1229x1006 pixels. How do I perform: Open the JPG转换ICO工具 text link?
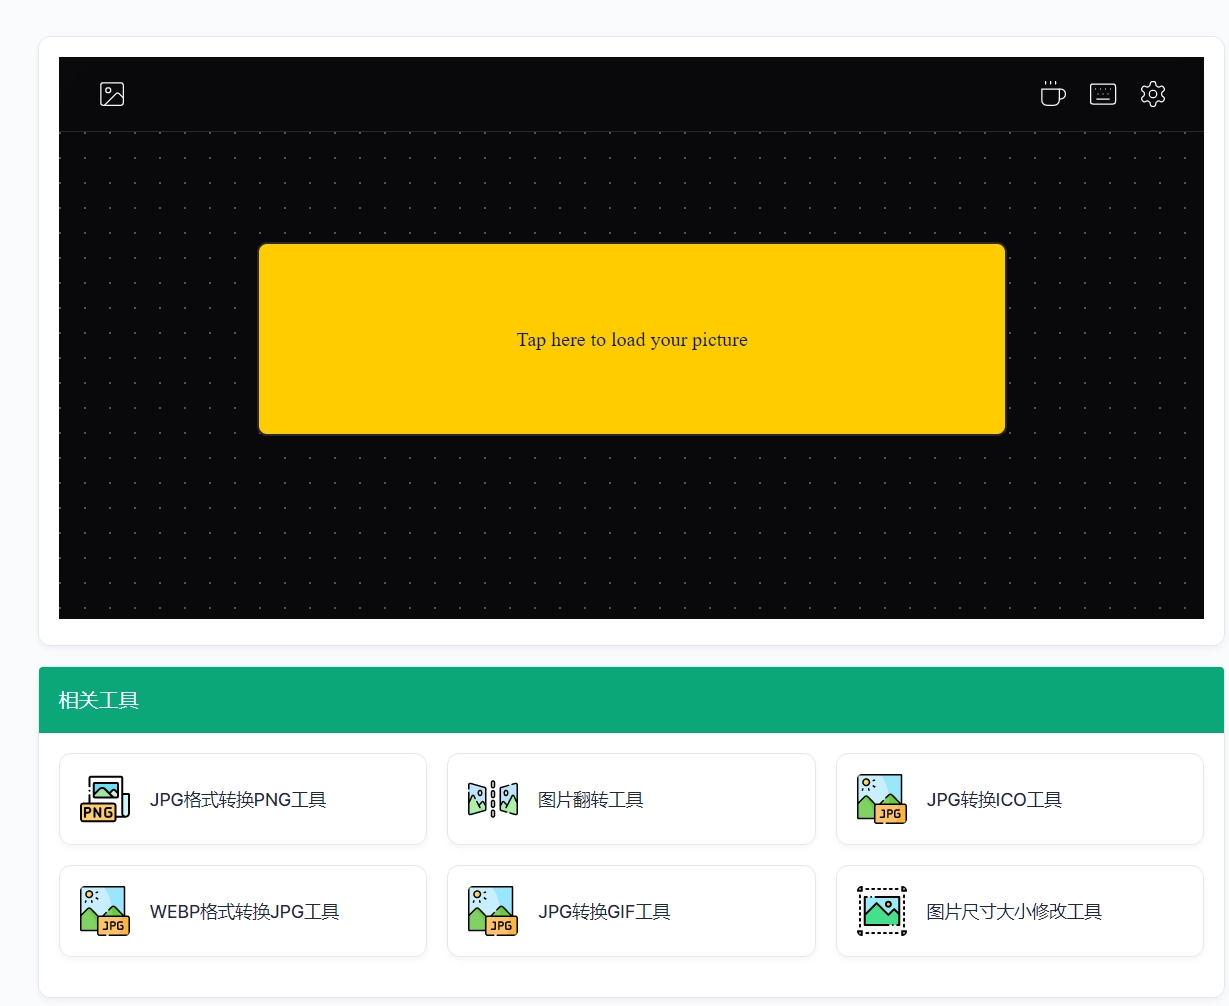[994, 800]
